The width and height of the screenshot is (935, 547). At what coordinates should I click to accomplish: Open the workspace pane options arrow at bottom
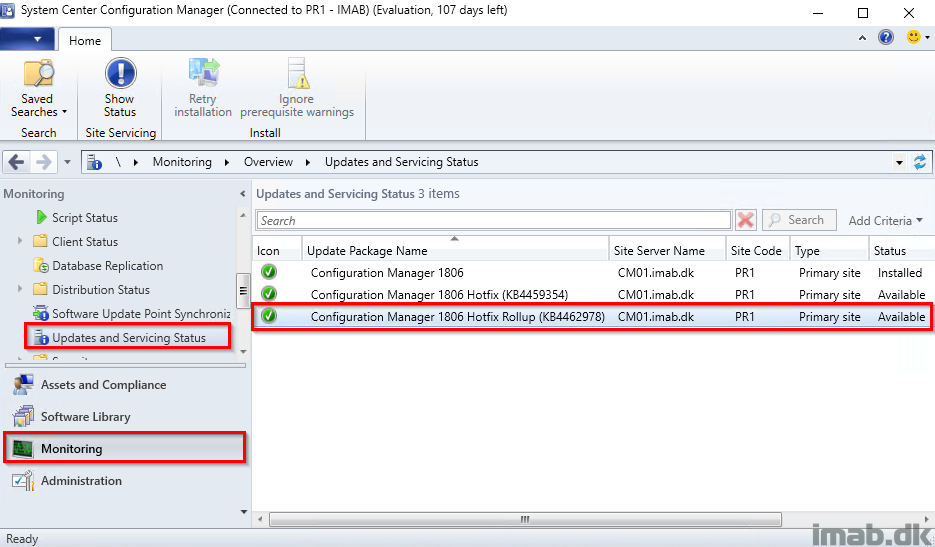pyautogui.click(x=243, y=512)
